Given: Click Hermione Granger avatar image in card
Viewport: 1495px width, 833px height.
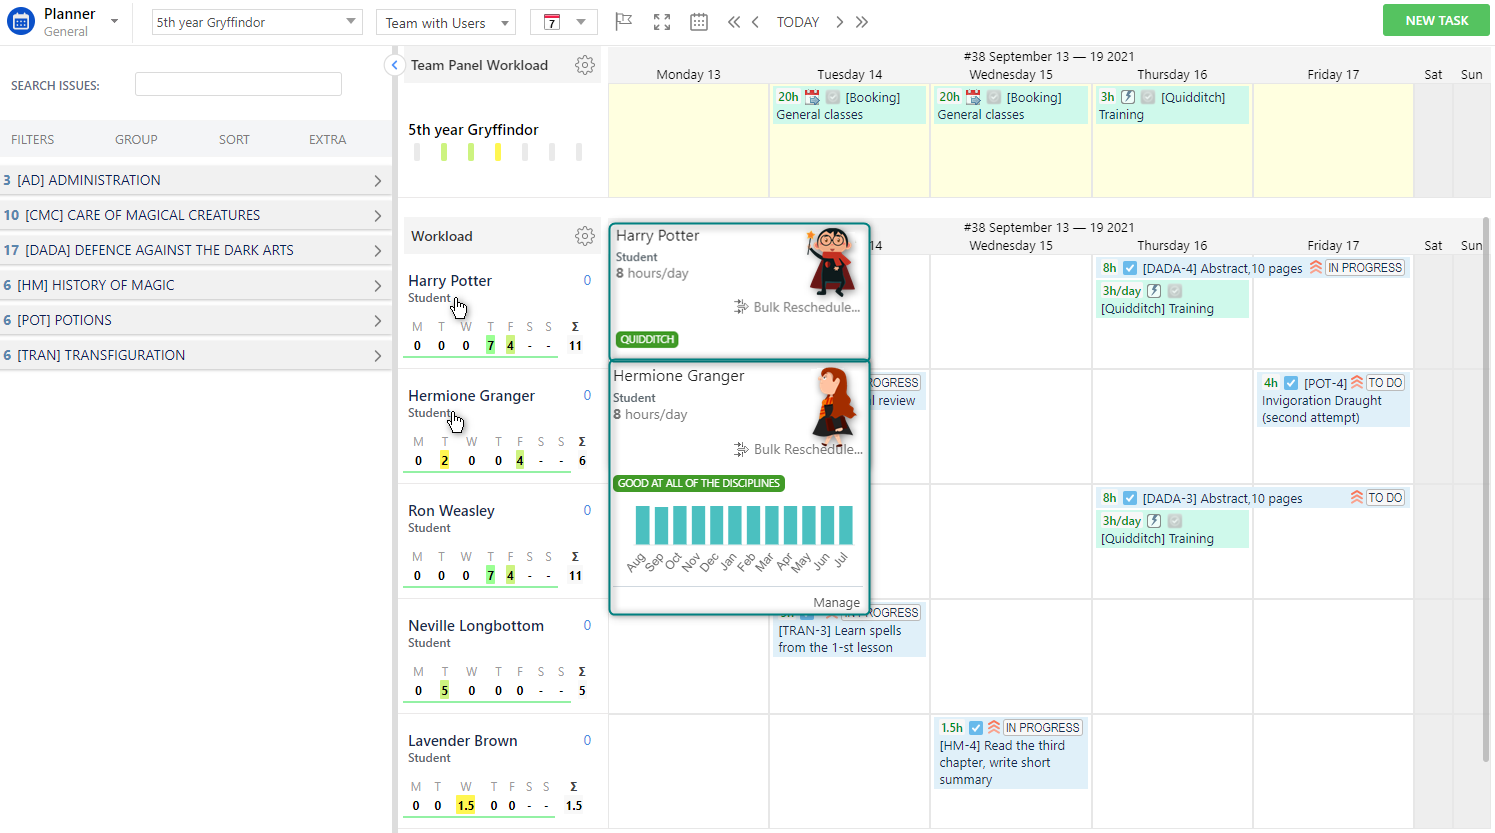Looking at the screenshot, I should click(833, 406).
